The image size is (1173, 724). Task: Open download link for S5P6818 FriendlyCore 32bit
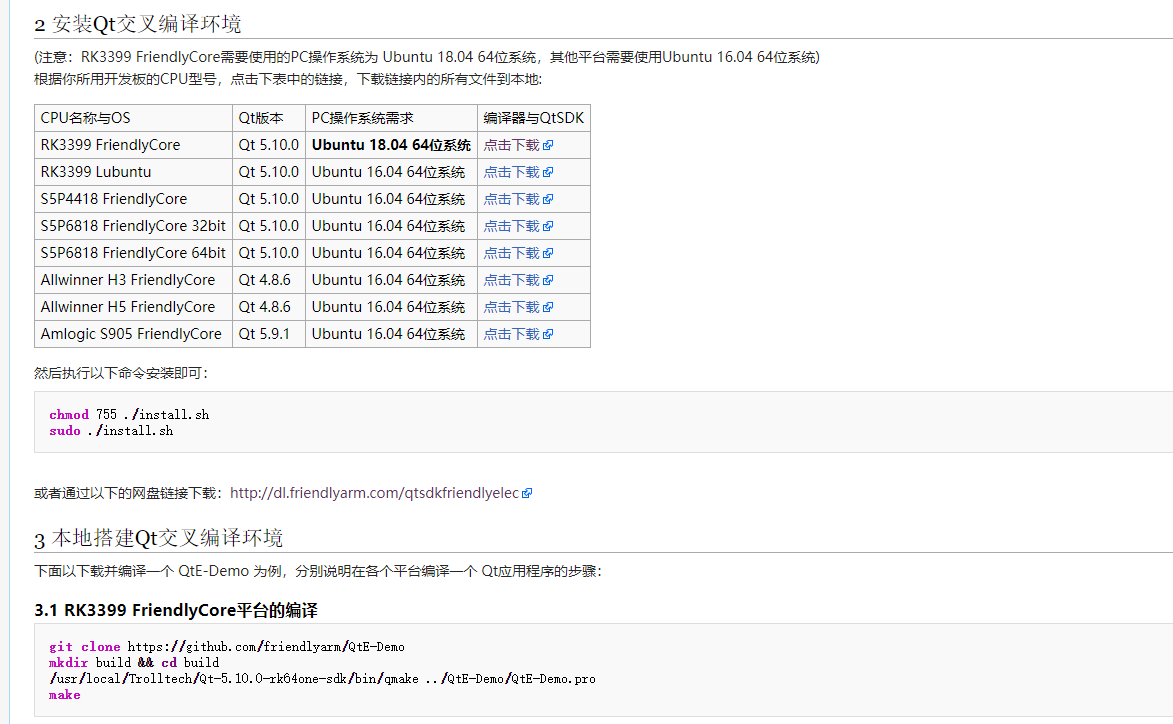click(x=512, y=226)
